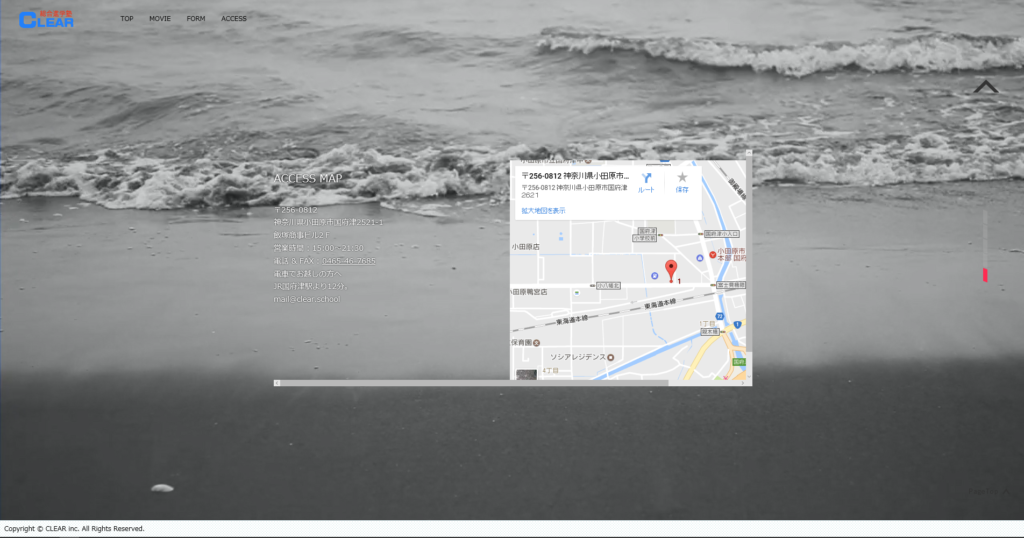Click the satellite view thumbnail on map

click(x=526, y=376)
